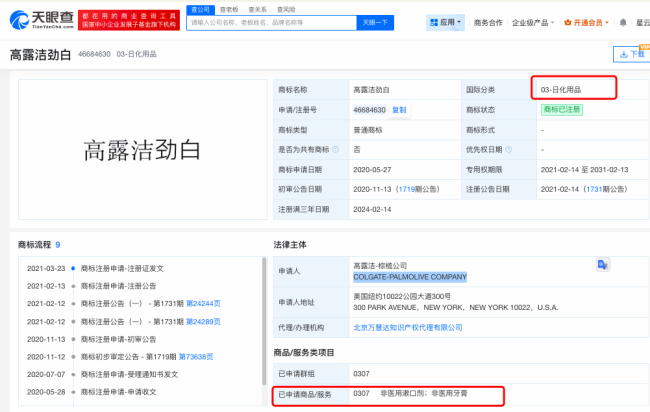
Task: Click the registration number 46684630 cell
Action: (369, 110)
